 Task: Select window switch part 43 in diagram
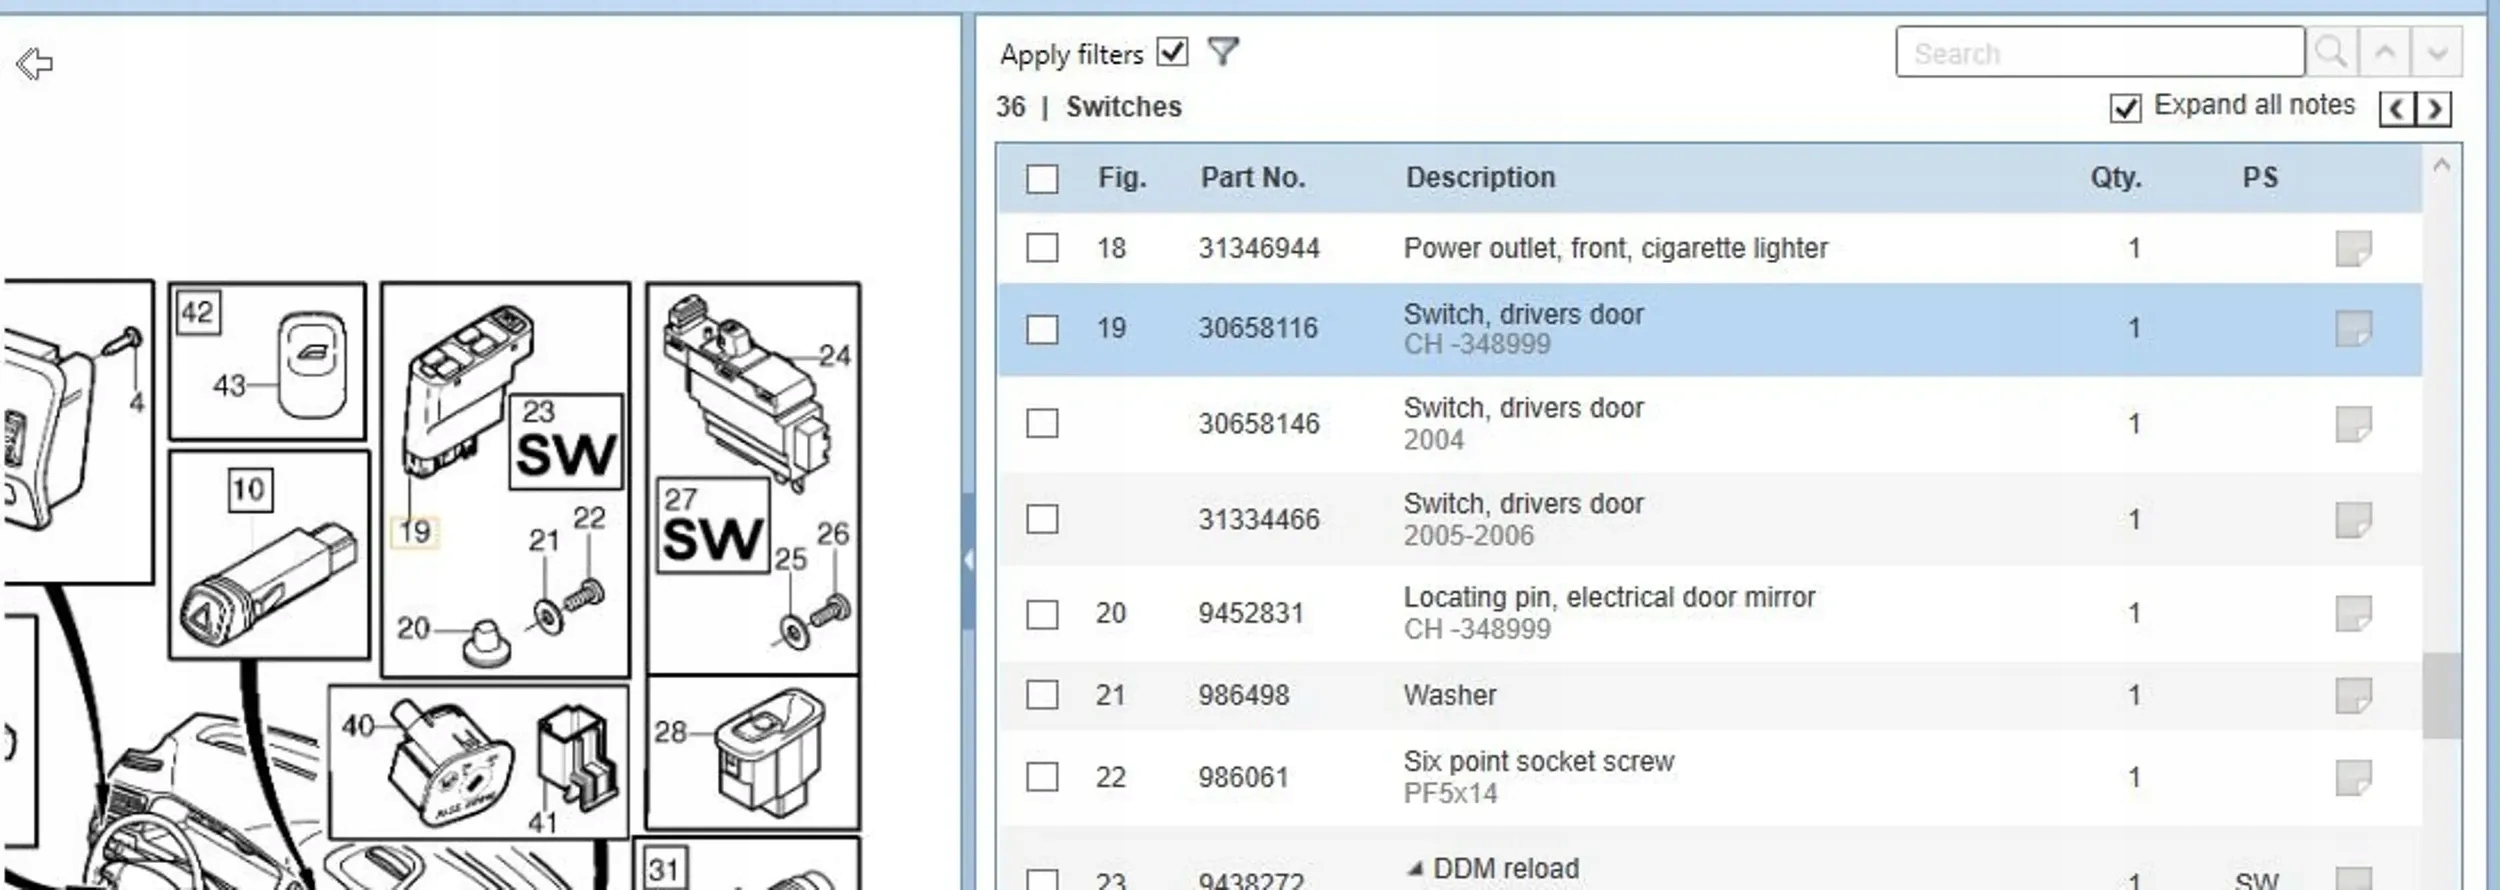click(312, 364)
